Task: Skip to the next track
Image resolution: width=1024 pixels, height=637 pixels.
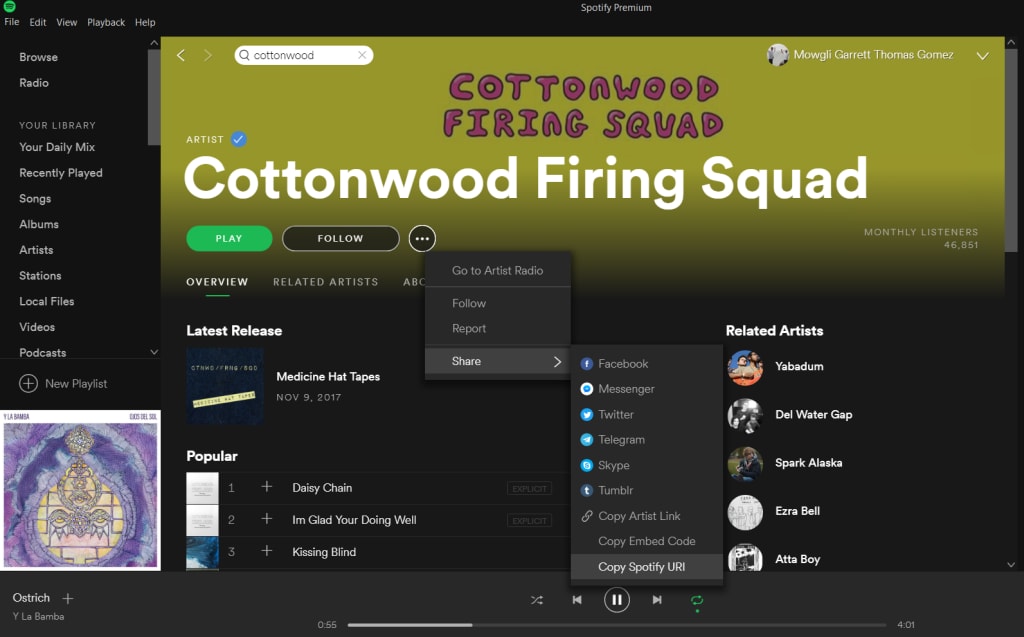Action: [x=657, y=600]
